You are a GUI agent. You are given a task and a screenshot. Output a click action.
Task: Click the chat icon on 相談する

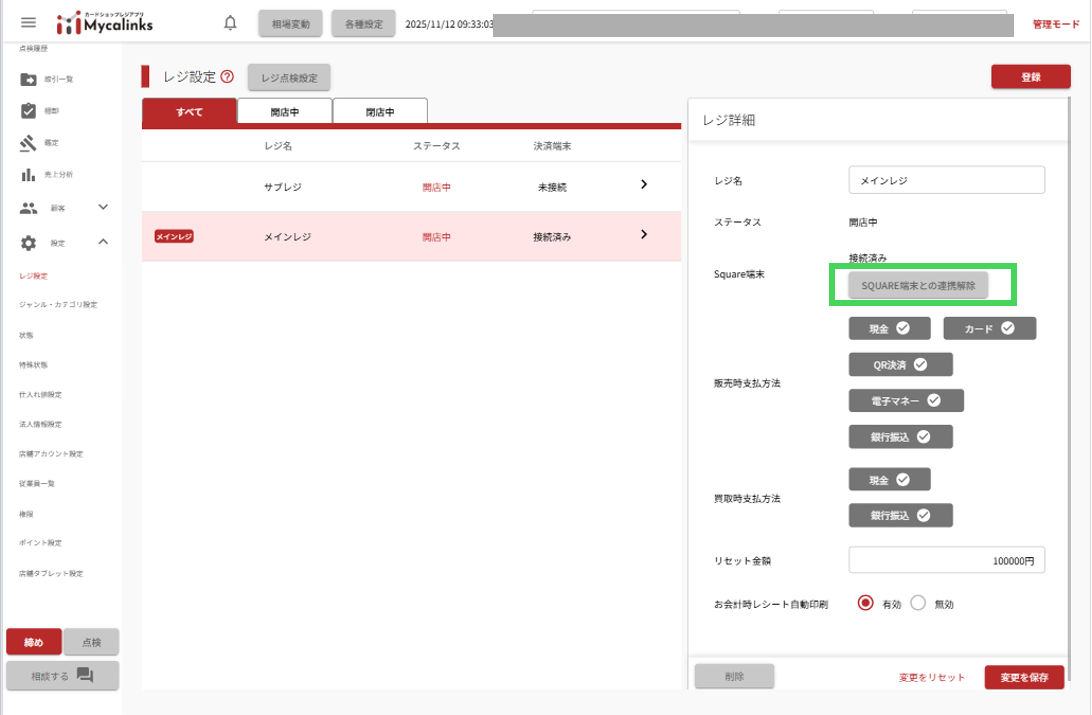coord(85,676)
